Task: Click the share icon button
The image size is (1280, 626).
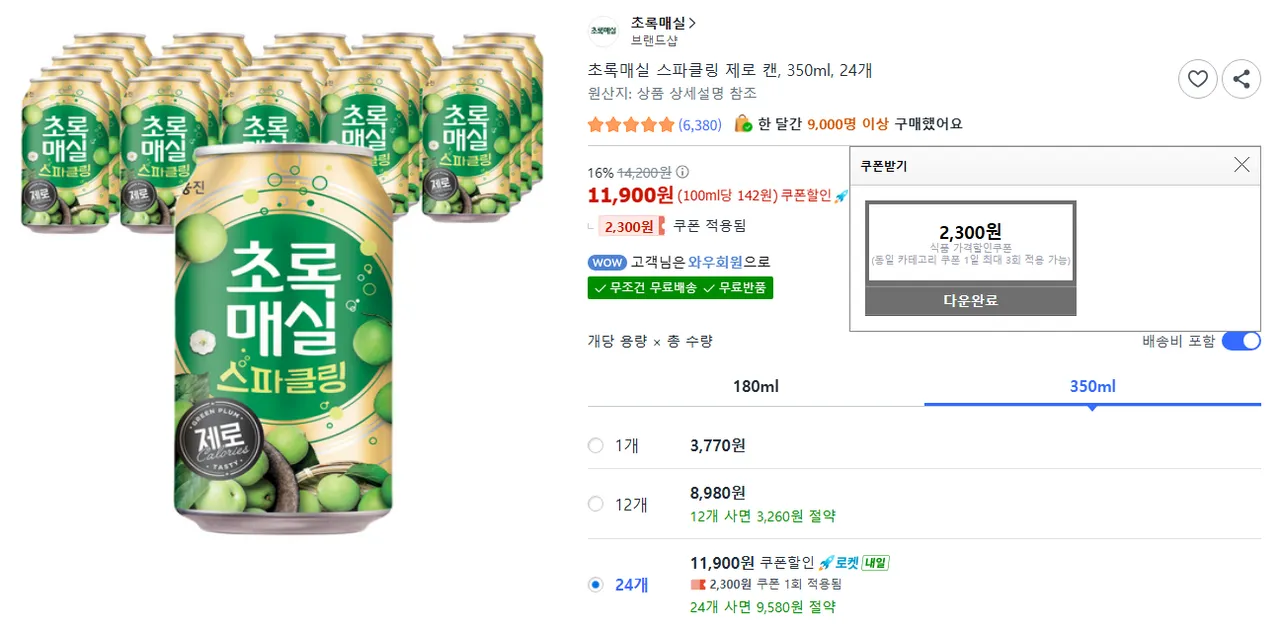Action: coord(1241,79)
